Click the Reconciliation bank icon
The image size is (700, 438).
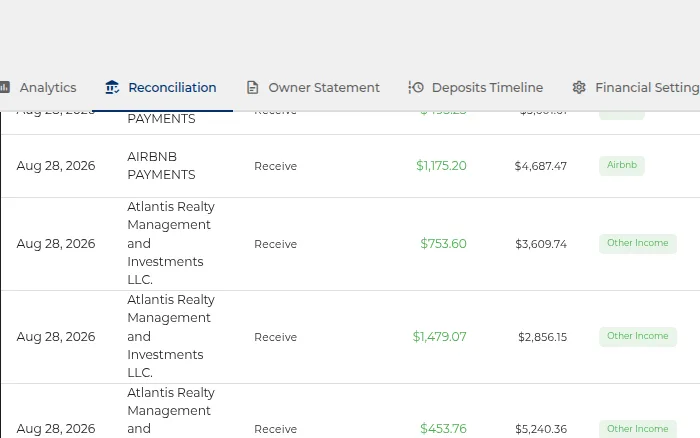112,88
